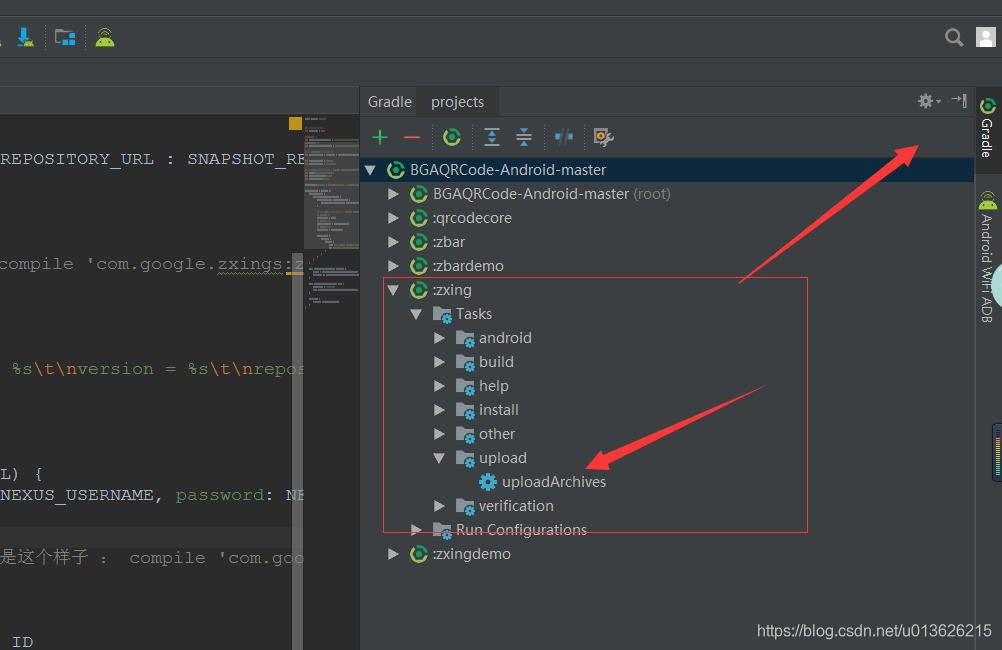Expand BGAQRCode-Android-master (root) node

pos(394,194)
